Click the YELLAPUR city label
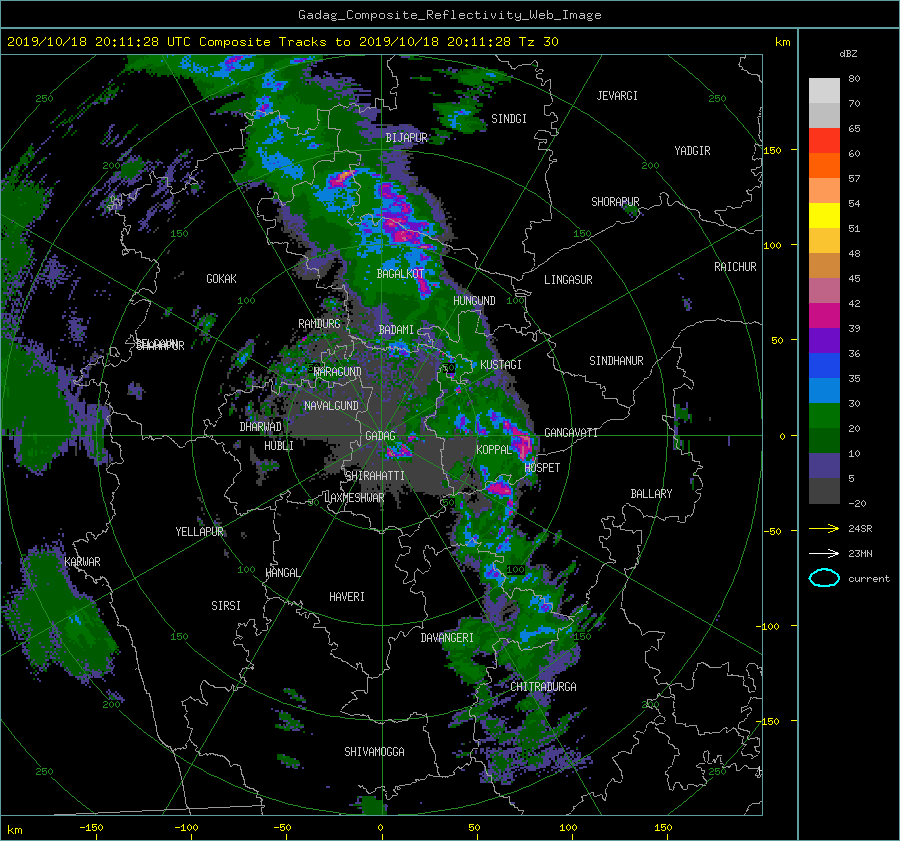The height and width of the screenshot is (841, 900). [x=199, y=532]
